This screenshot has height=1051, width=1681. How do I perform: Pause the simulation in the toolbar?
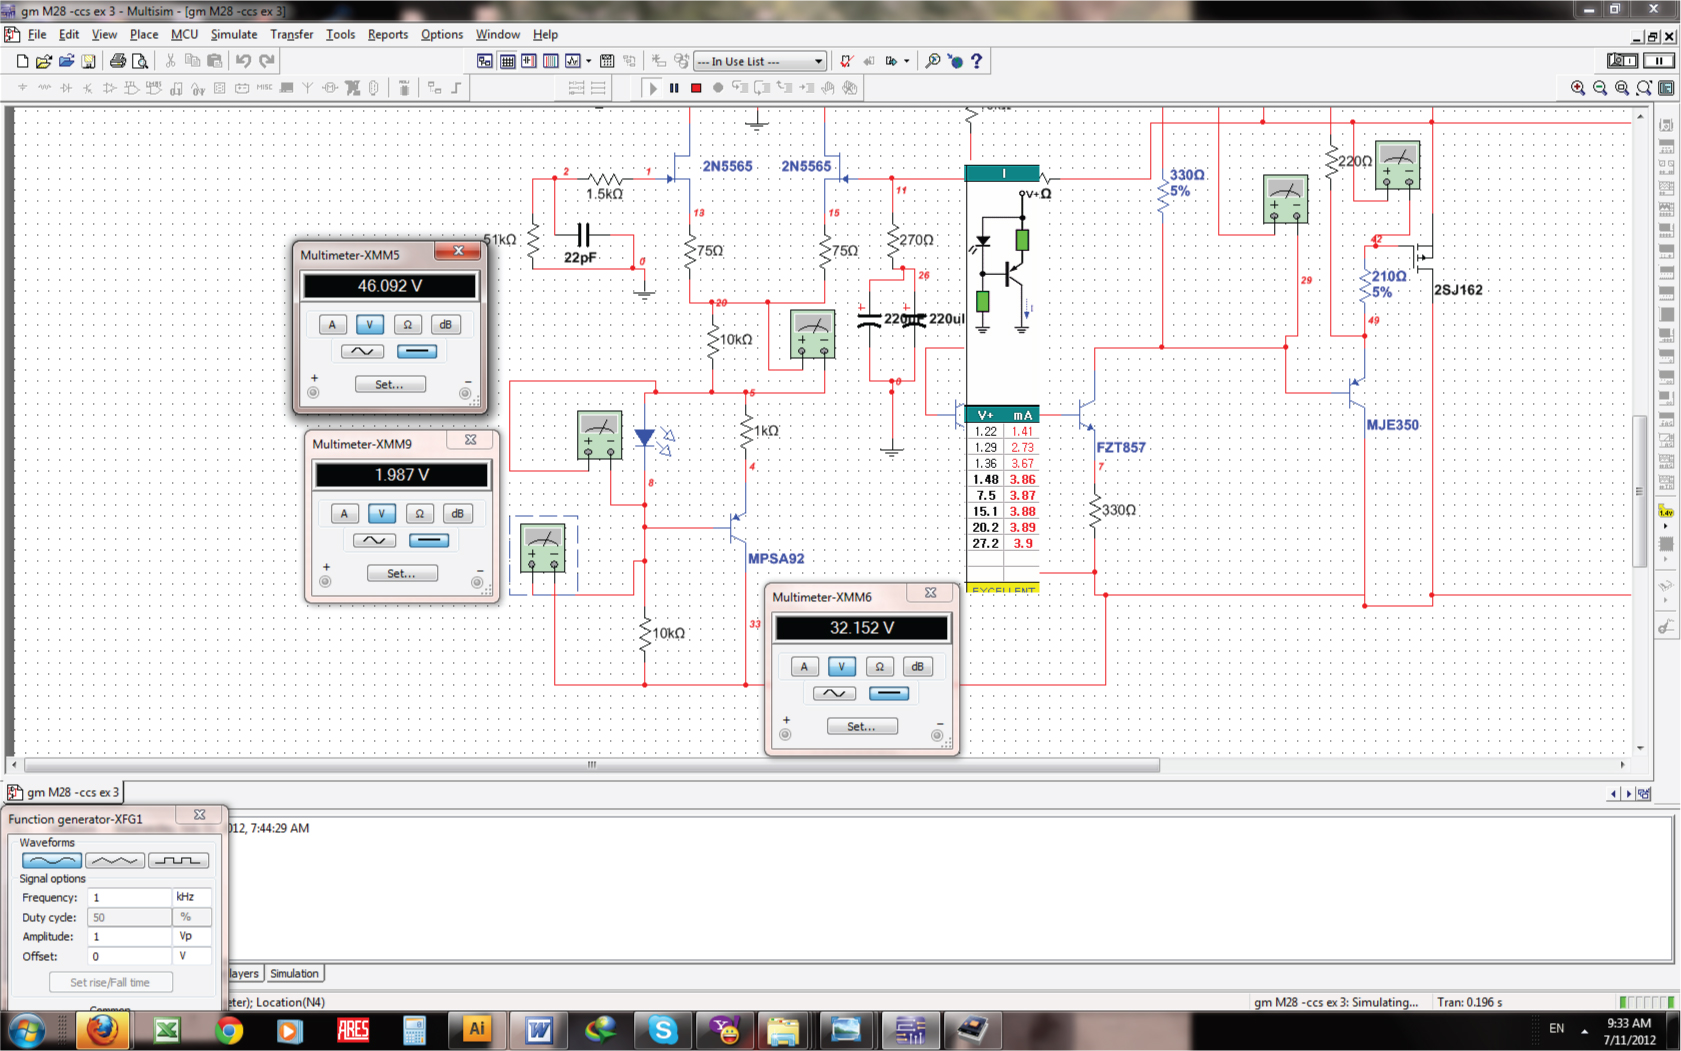[674, 88]
